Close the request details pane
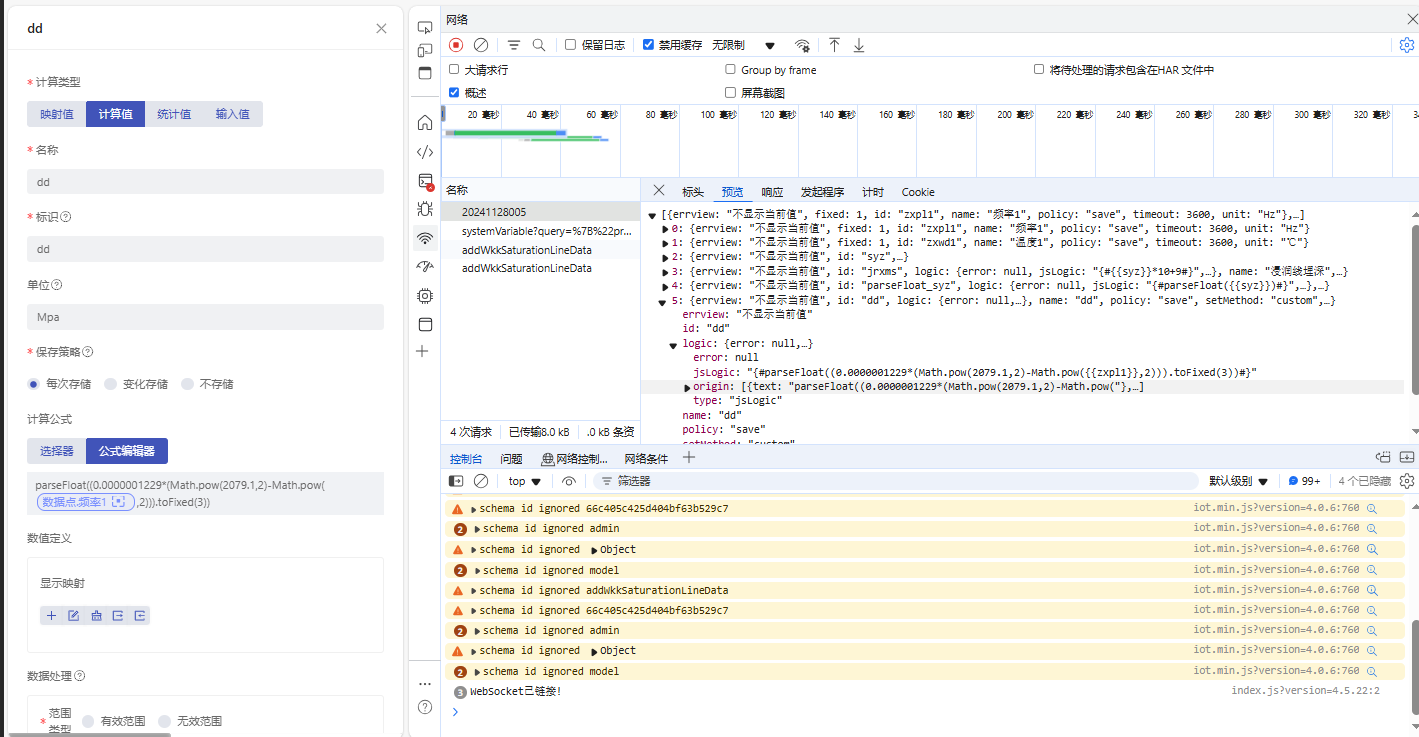 click(658, 191)
